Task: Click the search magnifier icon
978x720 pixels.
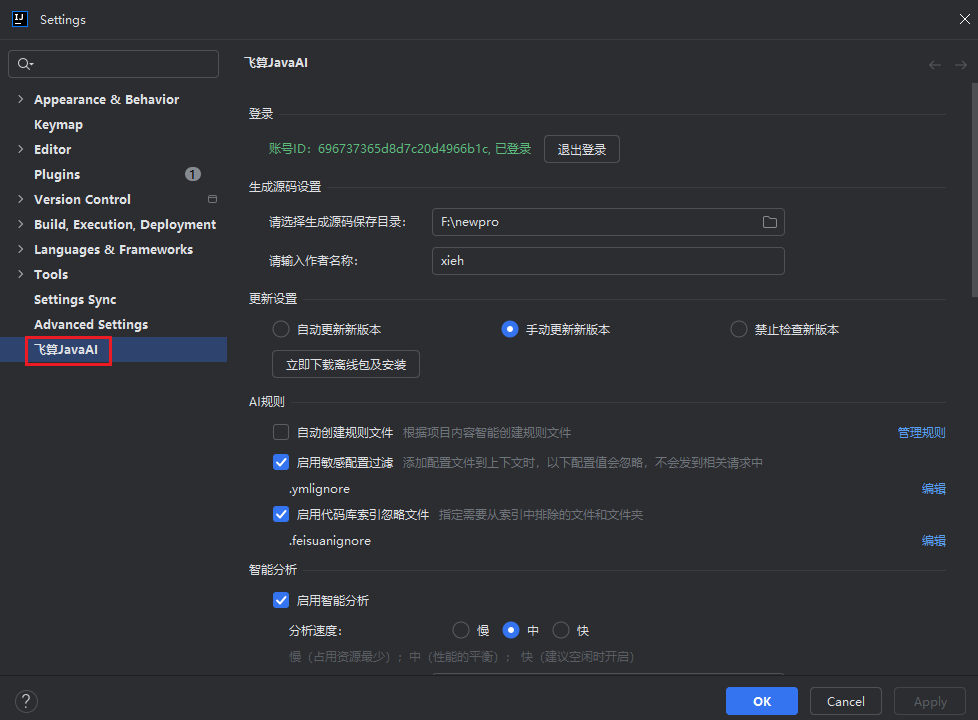Action: click(x=25, y=64)
